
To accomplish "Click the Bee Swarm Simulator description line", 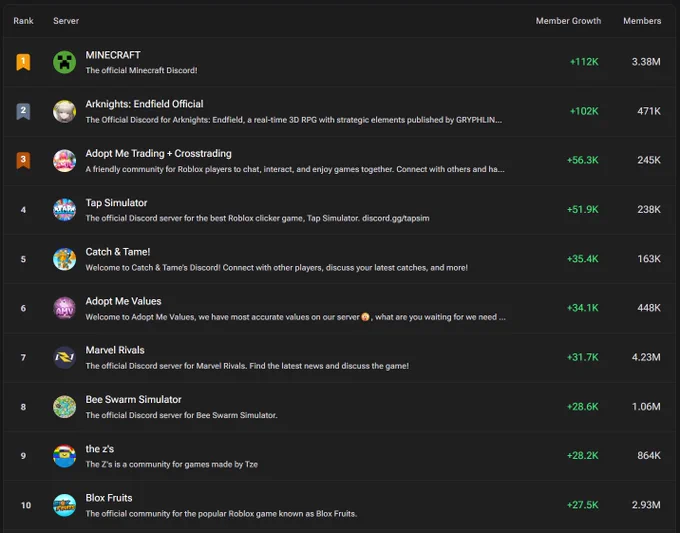I will tap(181, 415).
